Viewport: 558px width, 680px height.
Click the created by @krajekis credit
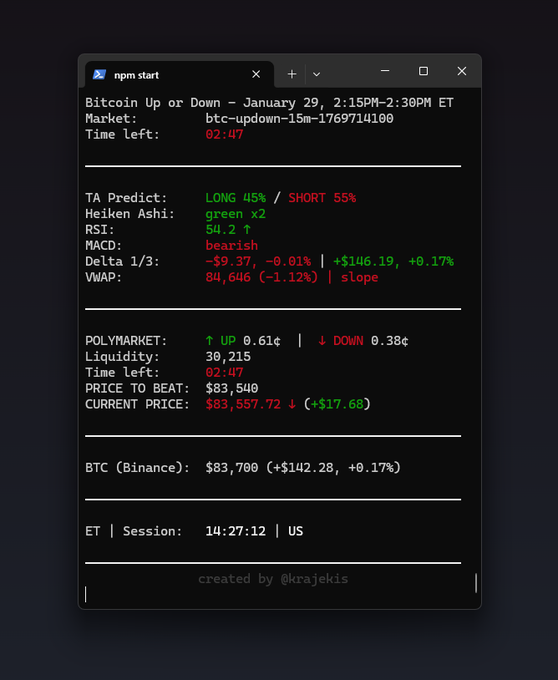tap(273, 579)
